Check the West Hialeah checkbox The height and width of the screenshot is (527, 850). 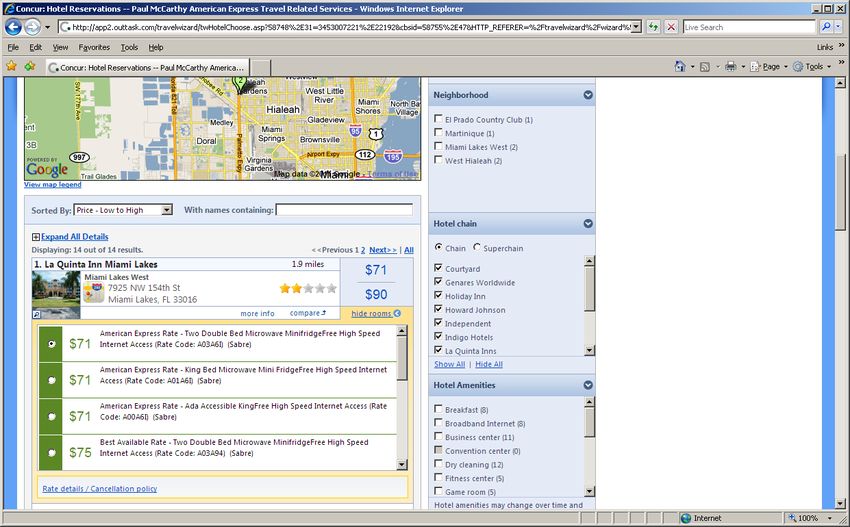pos(438,159)
